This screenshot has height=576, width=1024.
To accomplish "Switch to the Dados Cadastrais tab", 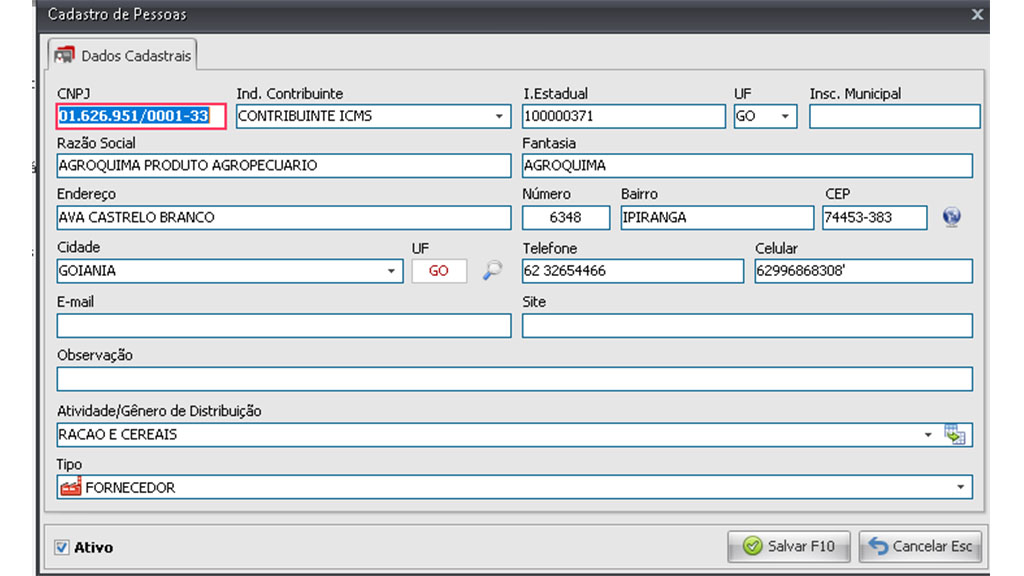I will tap(123, 56).
